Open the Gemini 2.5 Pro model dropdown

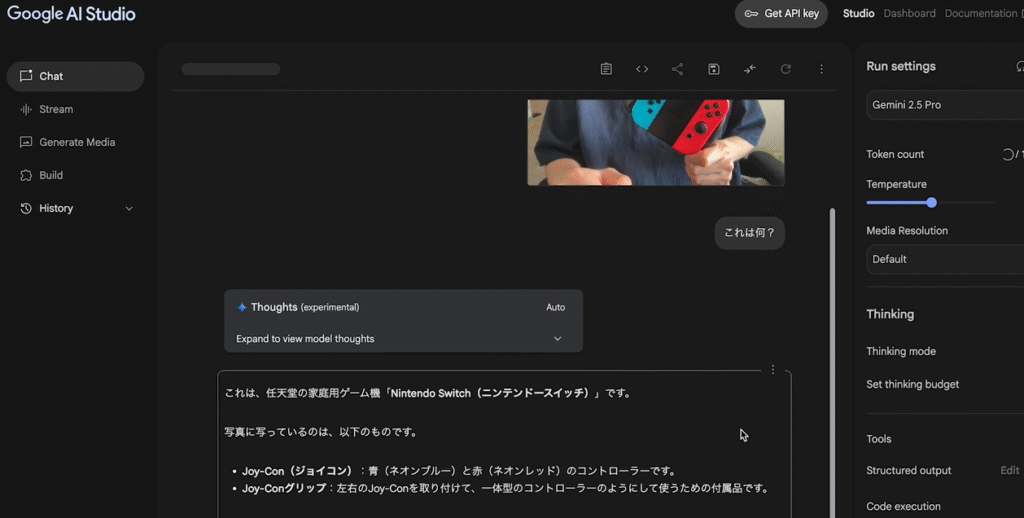click(x=945, y=105)
